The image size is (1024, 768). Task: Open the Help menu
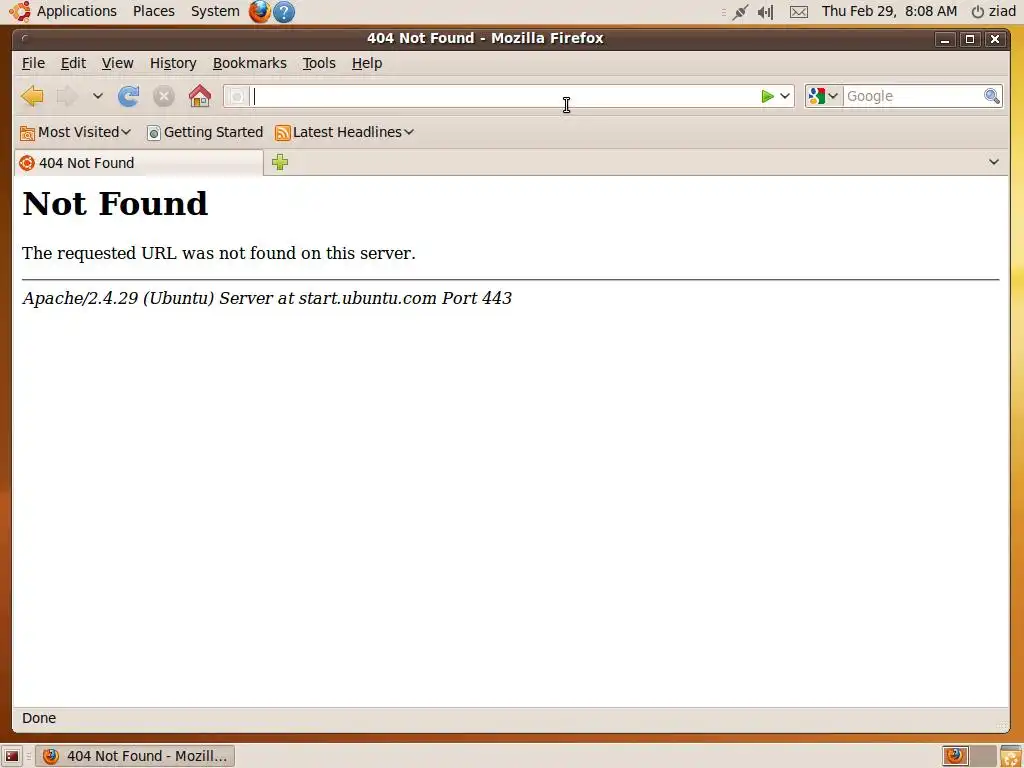tap(367, 63)
